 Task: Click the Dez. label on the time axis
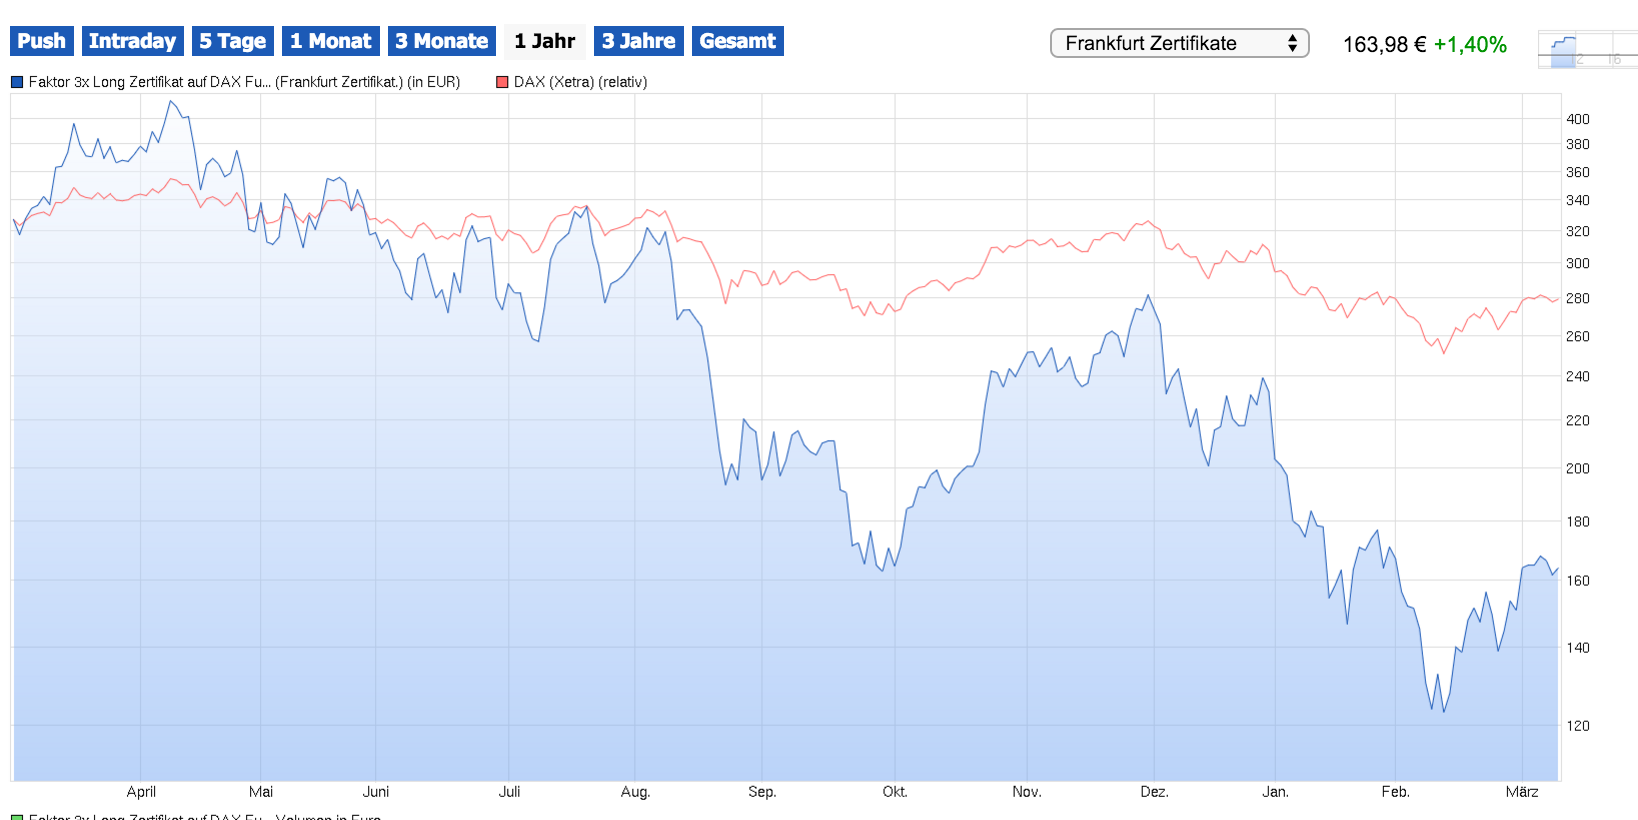click(1154, 792)
